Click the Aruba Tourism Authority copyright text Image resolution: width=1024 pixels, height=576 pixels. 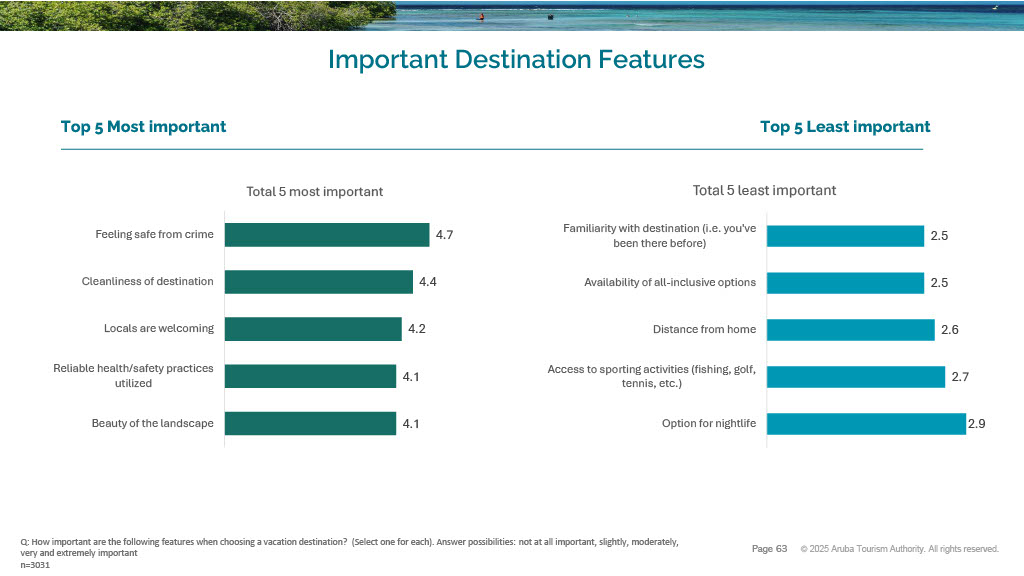(x=899, y=549)
